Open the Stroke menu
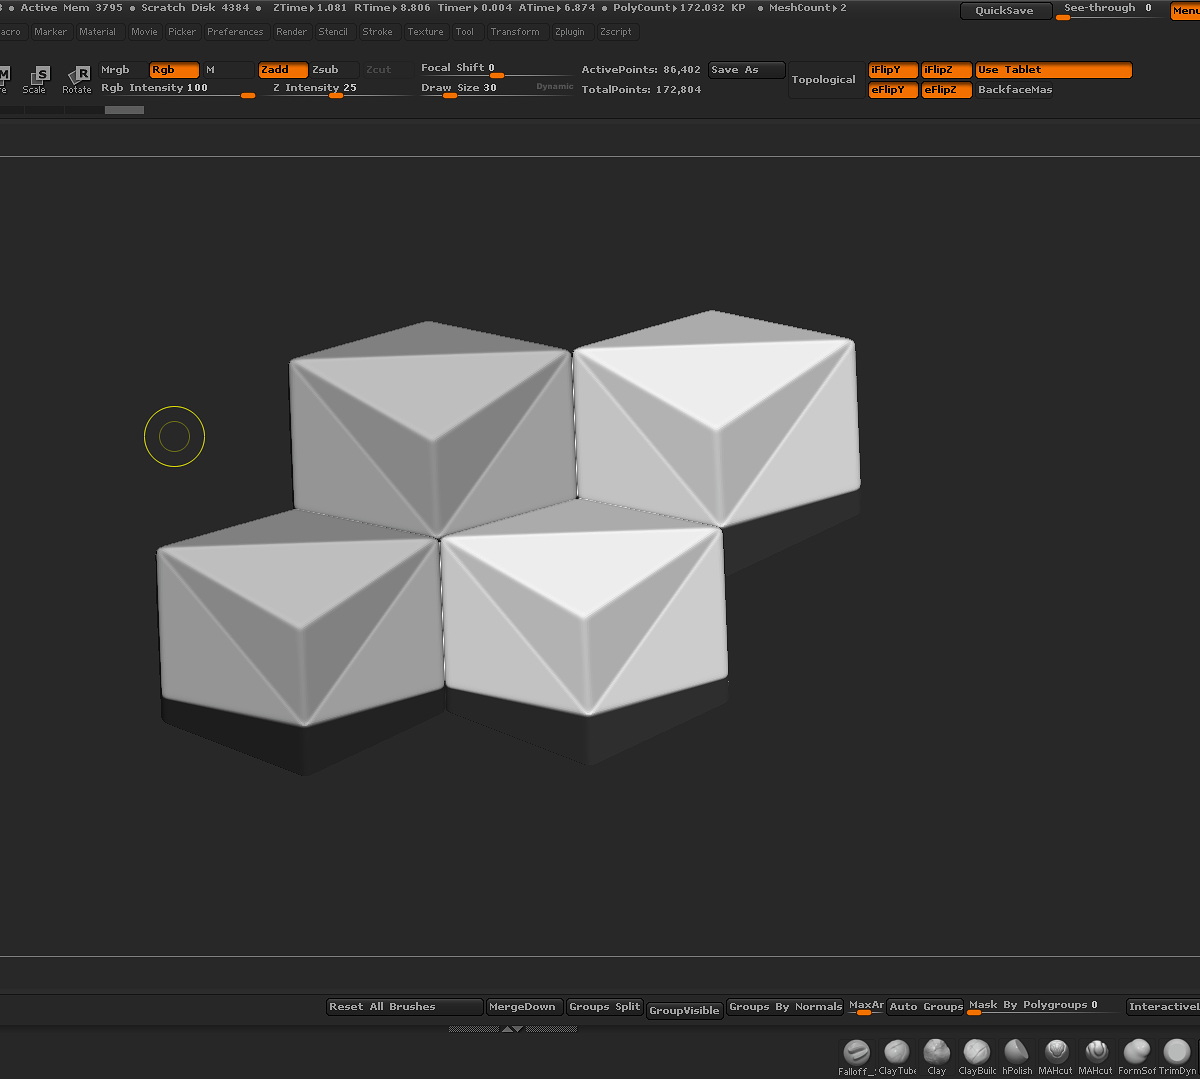This screenshot has height=1079, width=1200. (378, 32)
